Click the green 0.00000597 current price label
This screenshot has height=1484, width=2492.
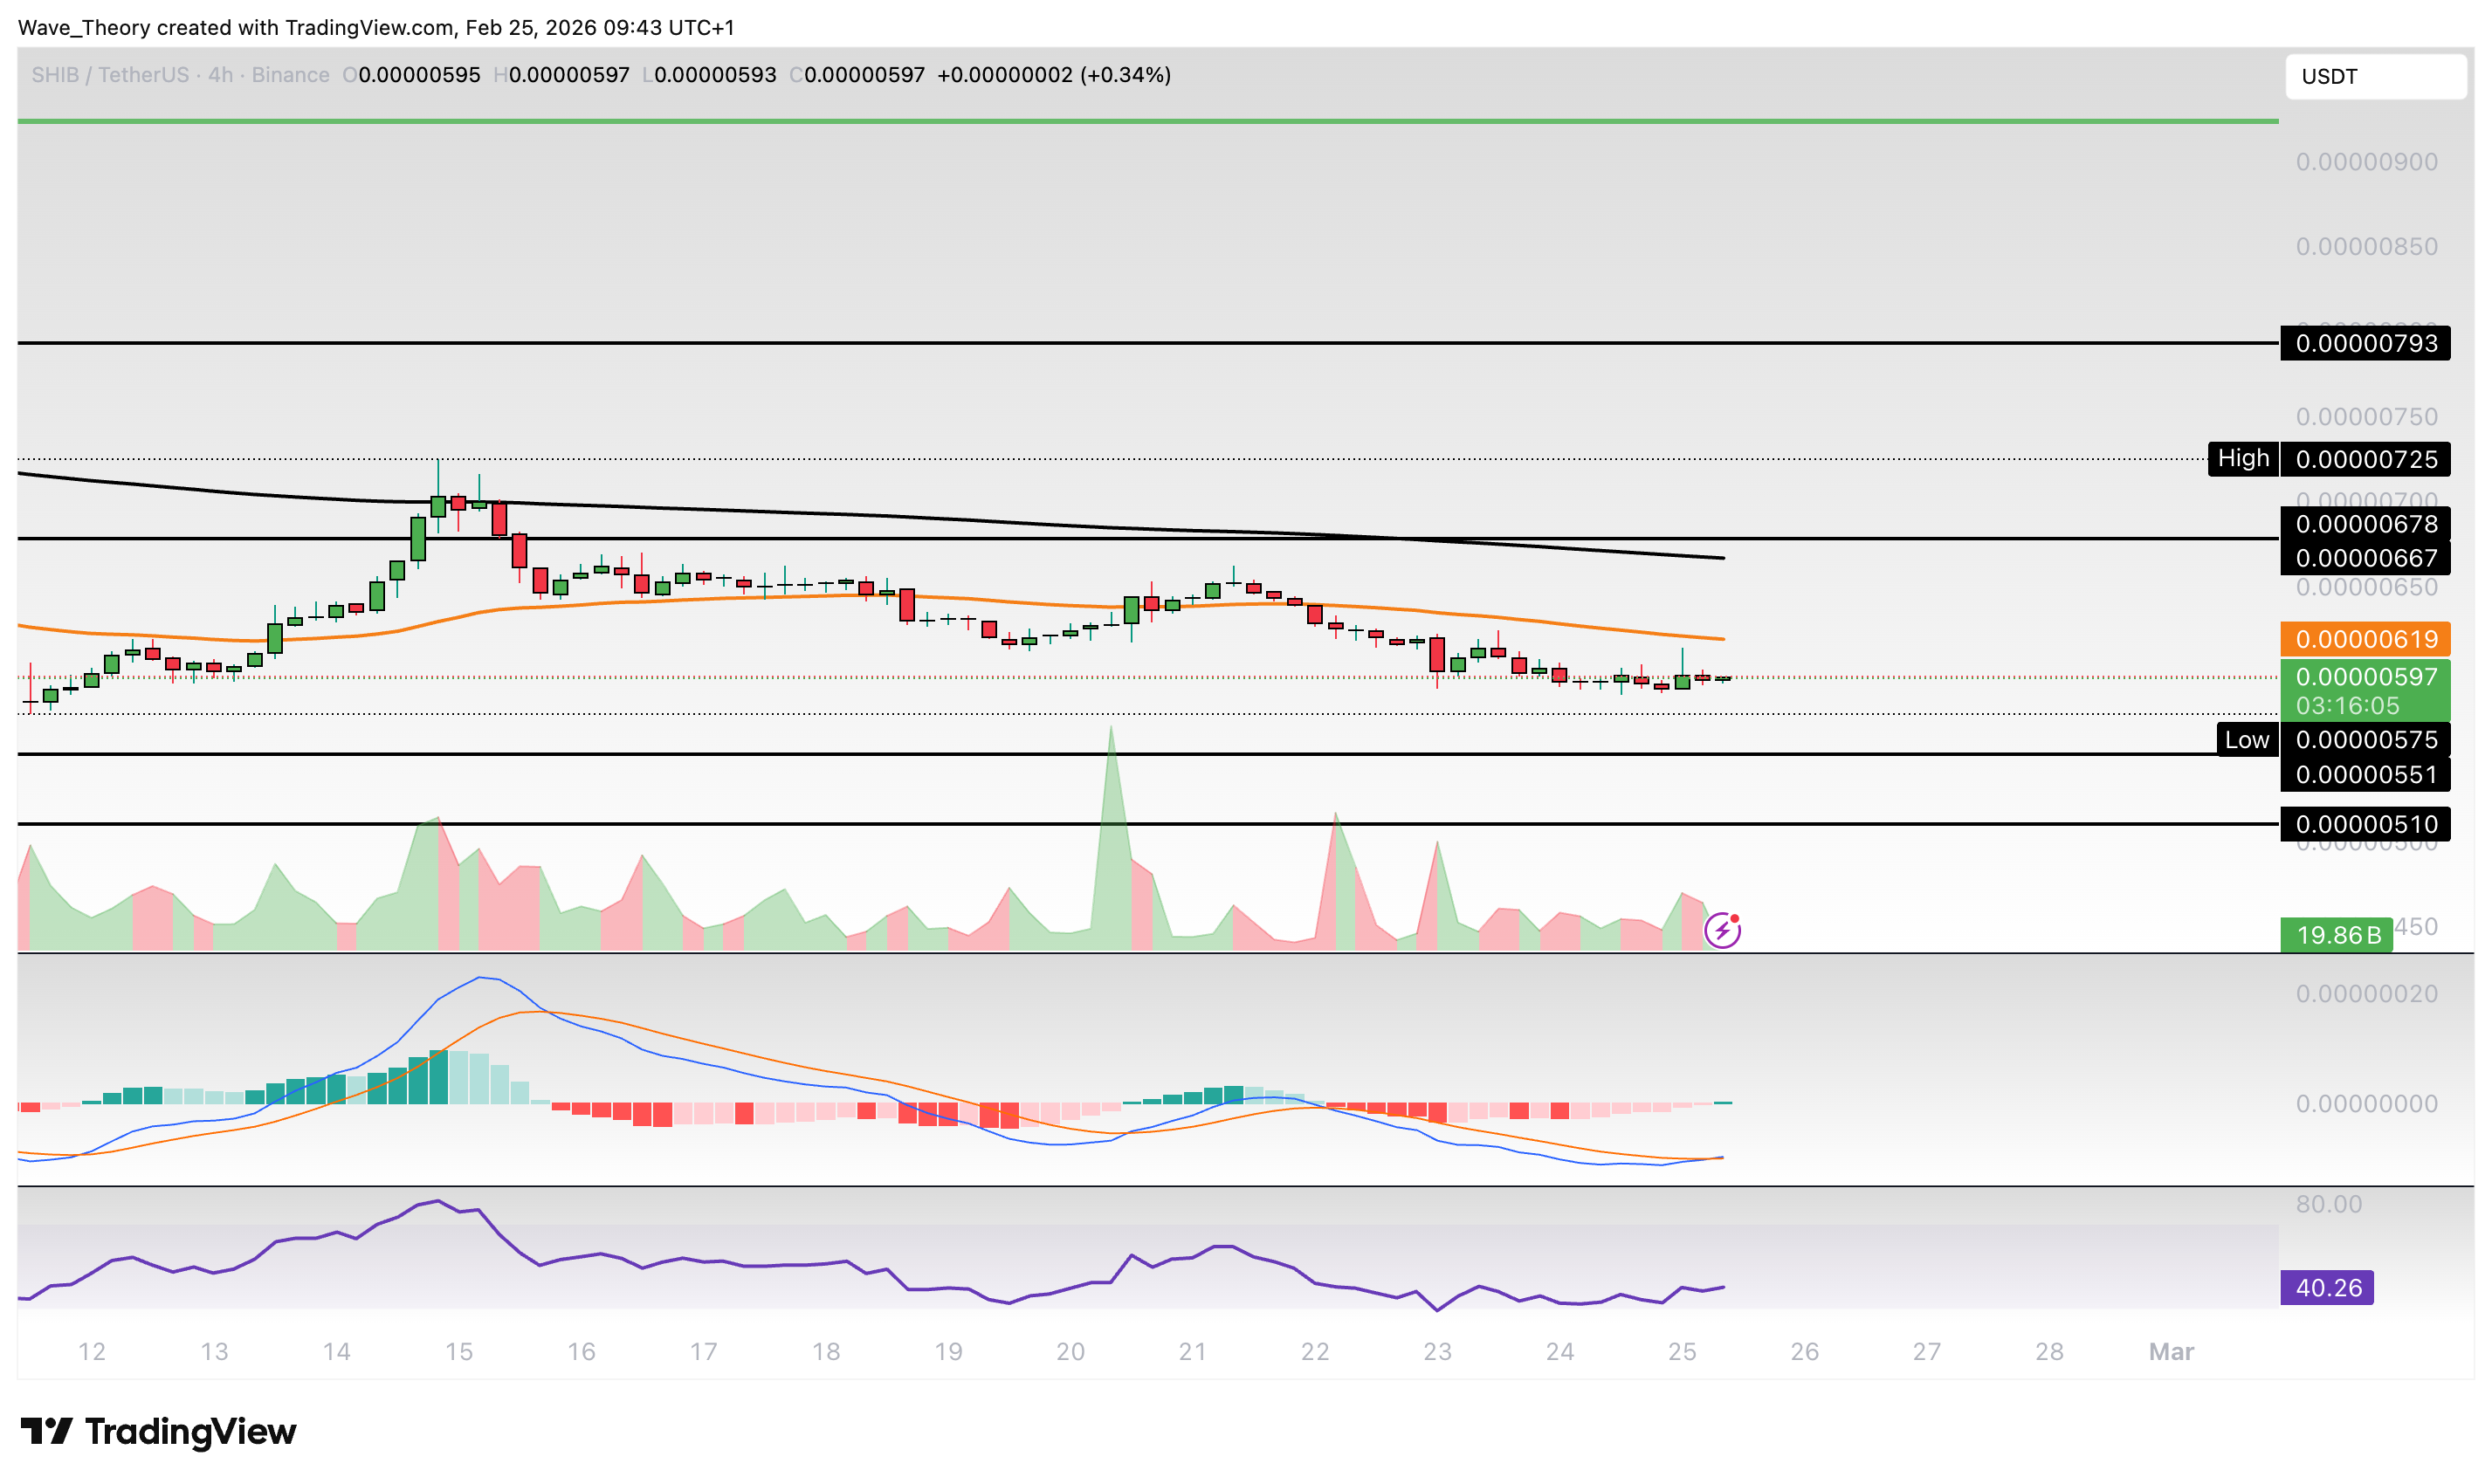click(x=2365, y=678)
